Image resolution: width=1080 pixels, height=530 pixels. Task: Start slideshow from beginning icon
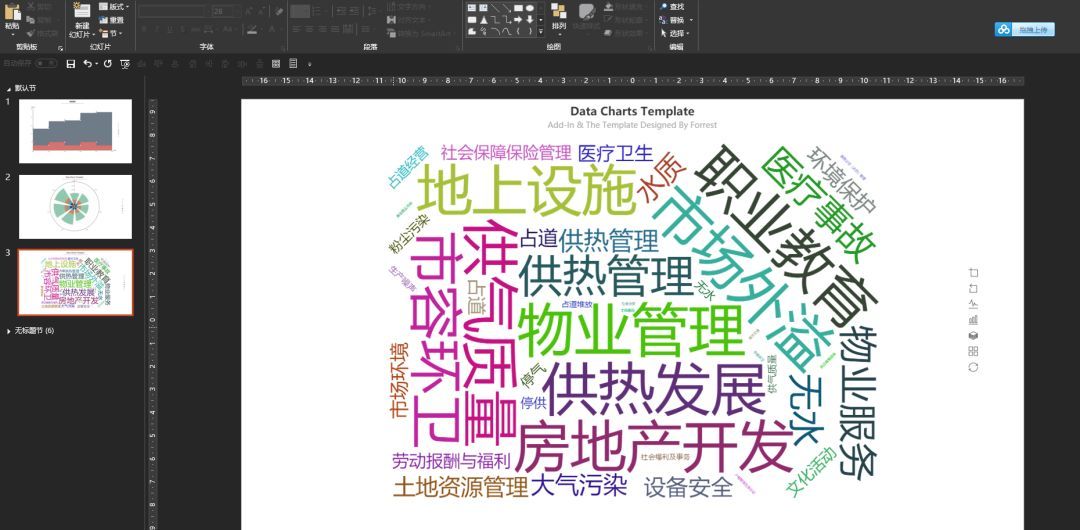tap(125, 64)
